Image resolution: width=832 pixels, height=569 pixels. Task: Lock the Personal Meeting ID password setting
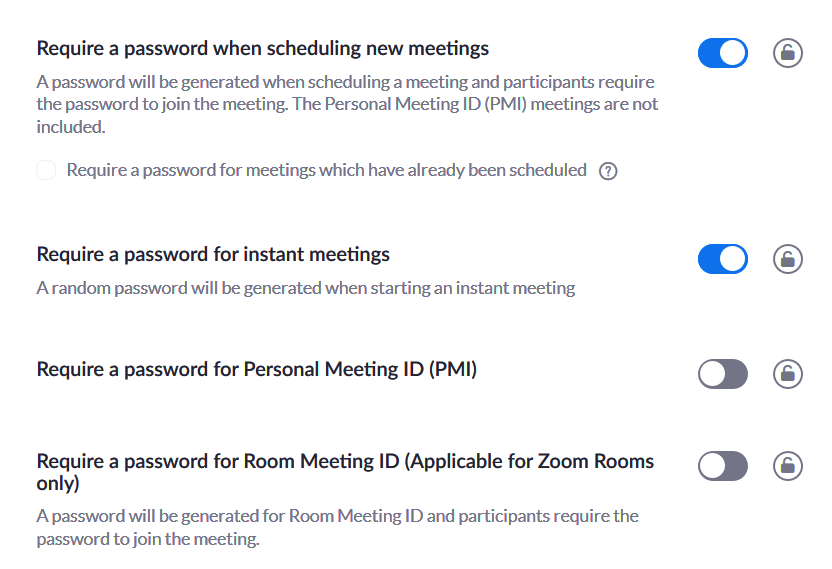pyautogui.click(x=787, y=374)
